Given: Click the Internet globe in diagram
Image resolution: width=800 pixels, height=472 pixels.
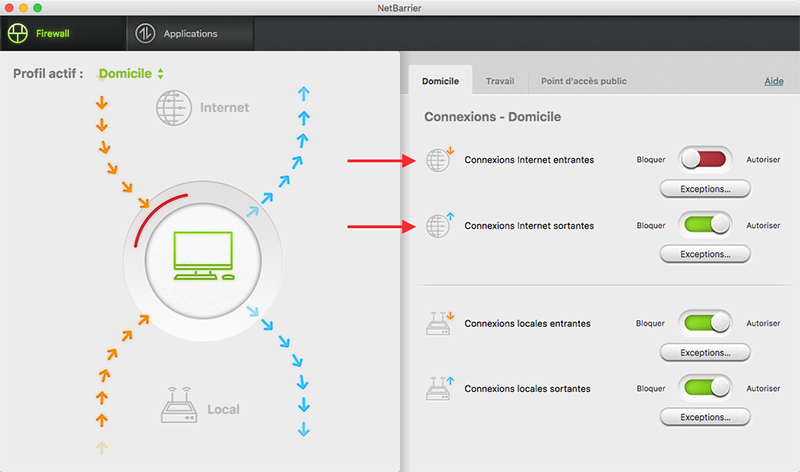Looking at the screenshot, I should pos(174,108).
